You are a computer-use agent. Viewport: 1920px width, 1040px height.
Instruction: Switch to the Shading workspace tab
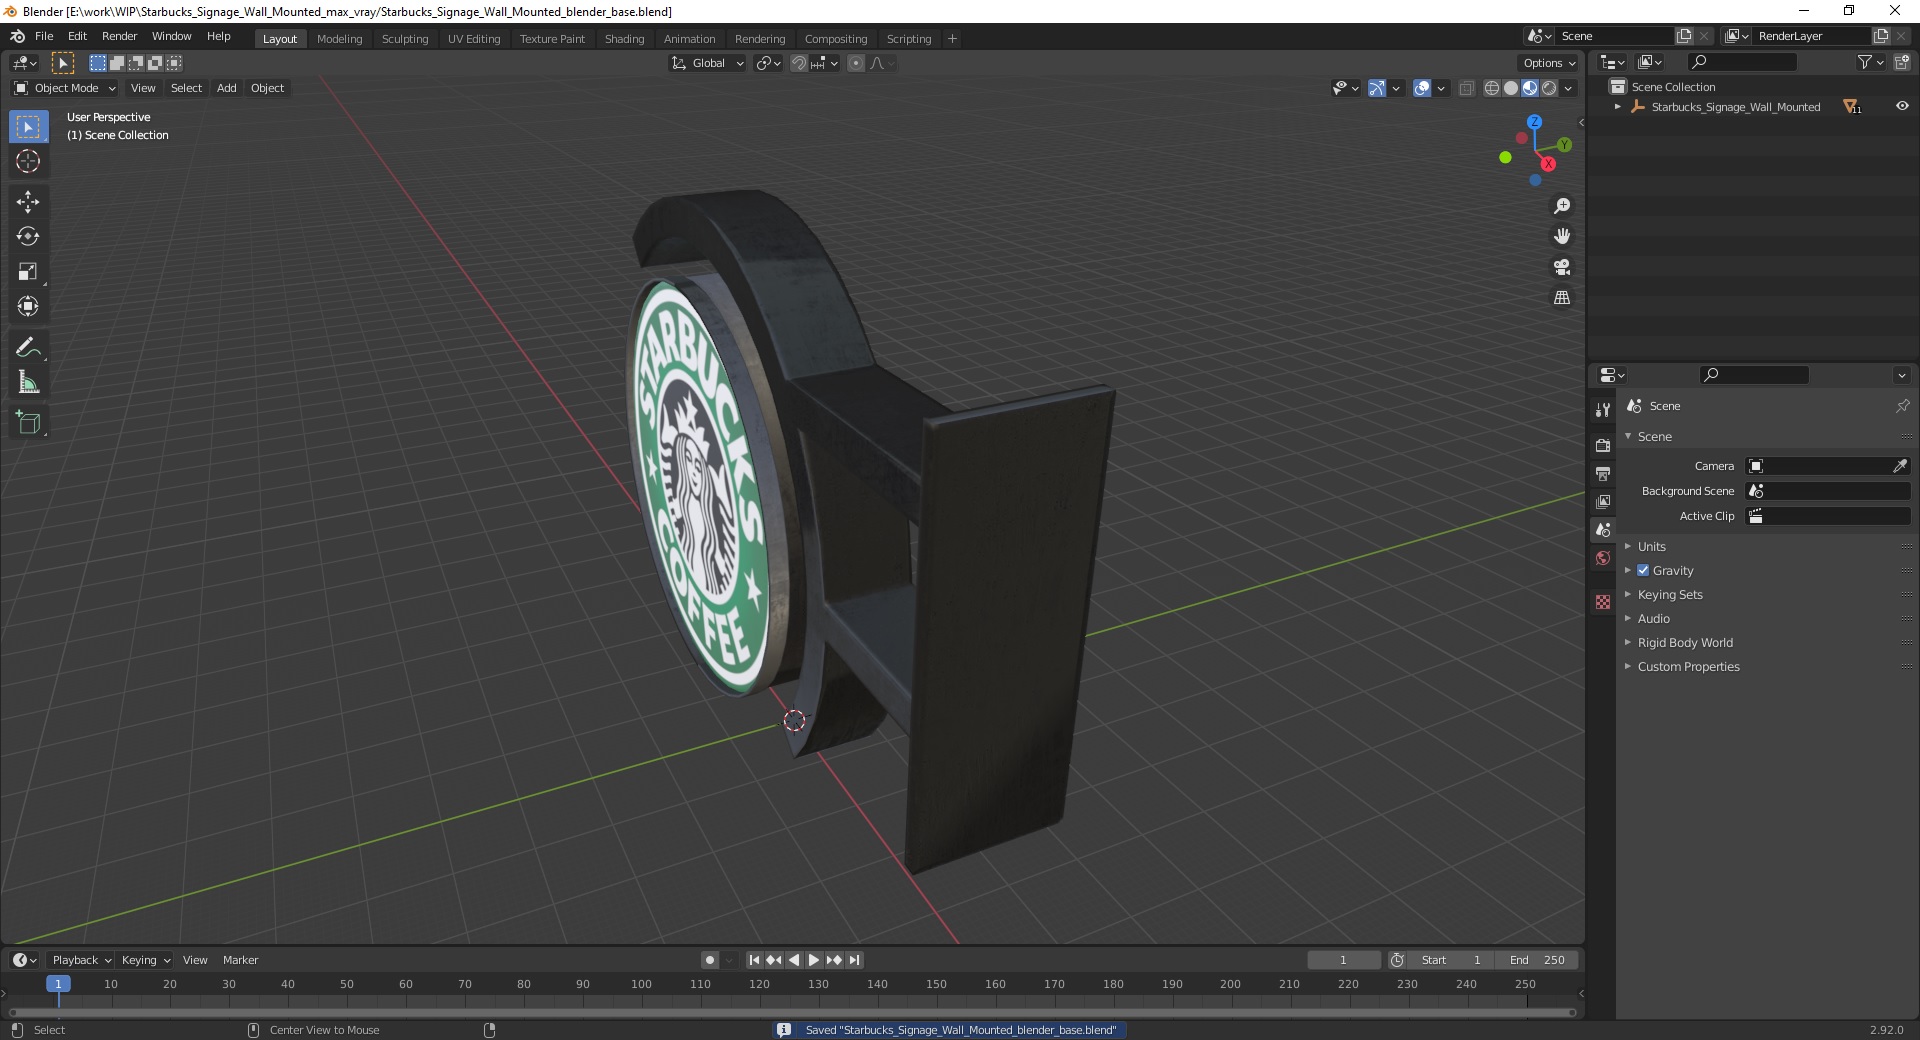coord(624,39)
